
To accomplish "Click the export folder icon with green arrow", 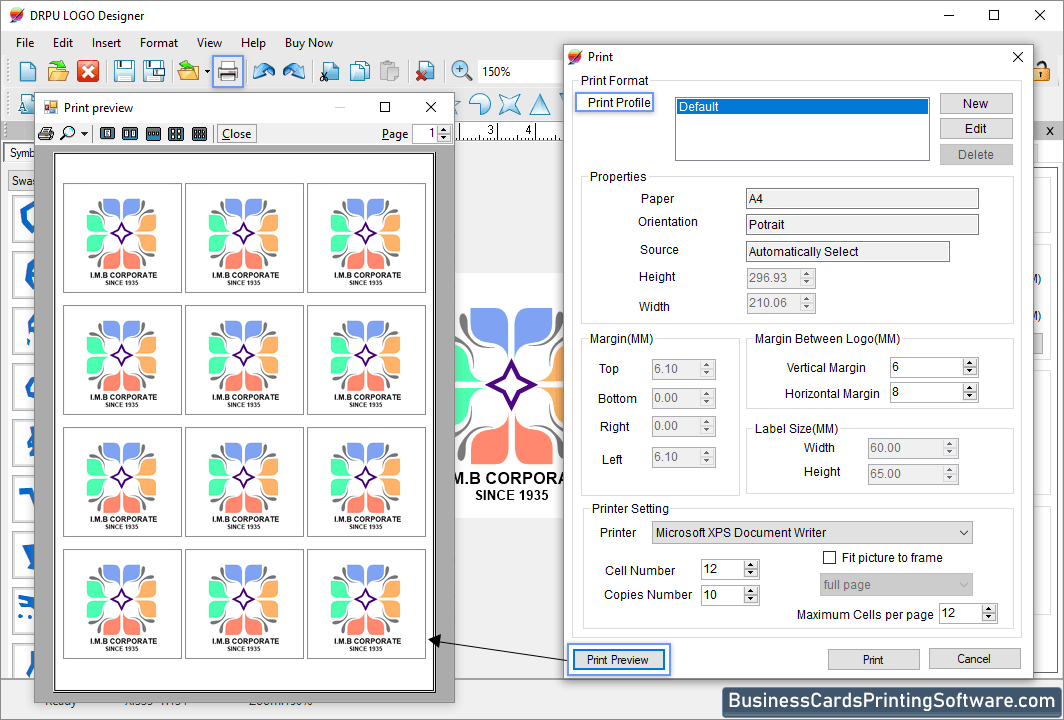I will click(188, 71).
